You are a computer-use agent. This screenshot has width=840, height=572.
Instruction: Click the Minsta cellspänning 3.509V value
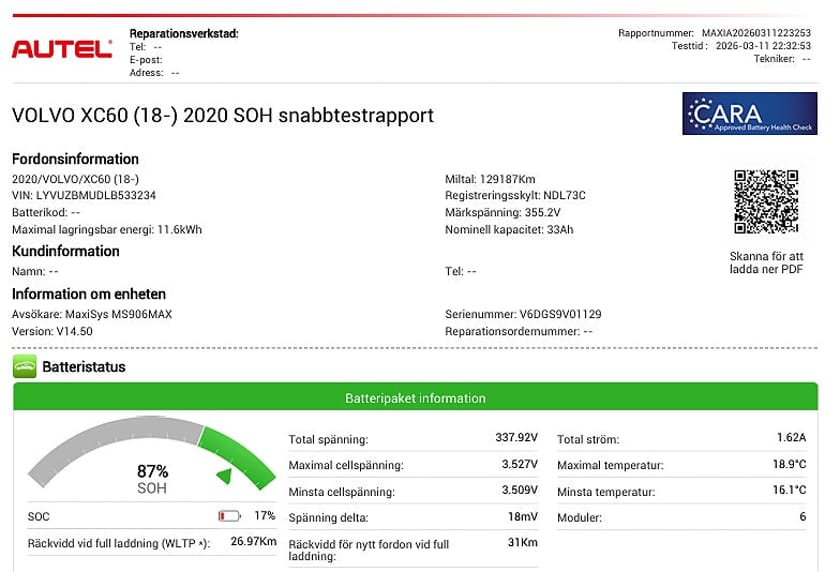520,490
